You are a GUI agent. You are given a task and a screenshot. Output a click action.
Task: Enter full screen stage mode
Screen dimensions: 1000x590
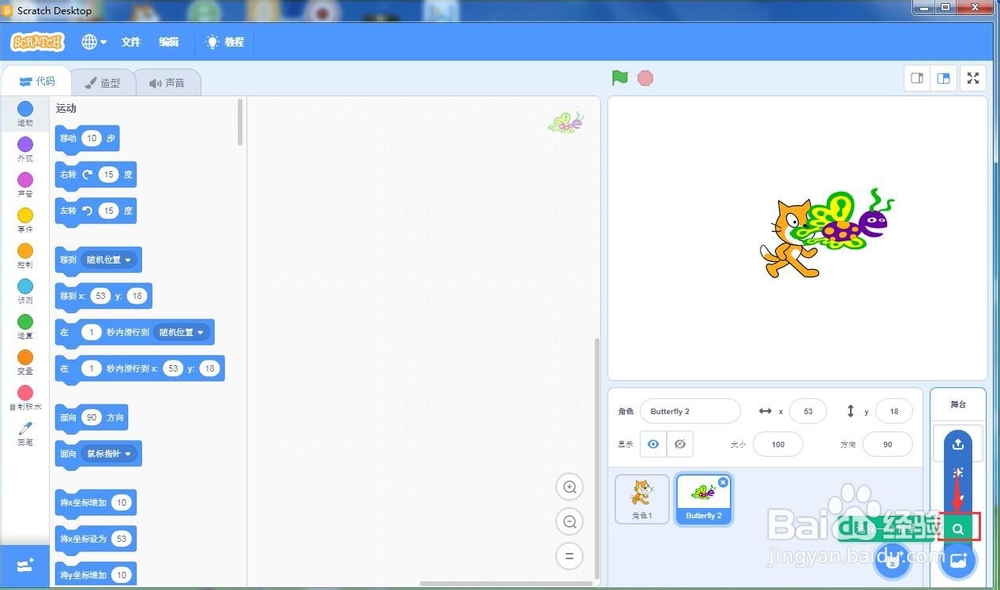[973, 78]
